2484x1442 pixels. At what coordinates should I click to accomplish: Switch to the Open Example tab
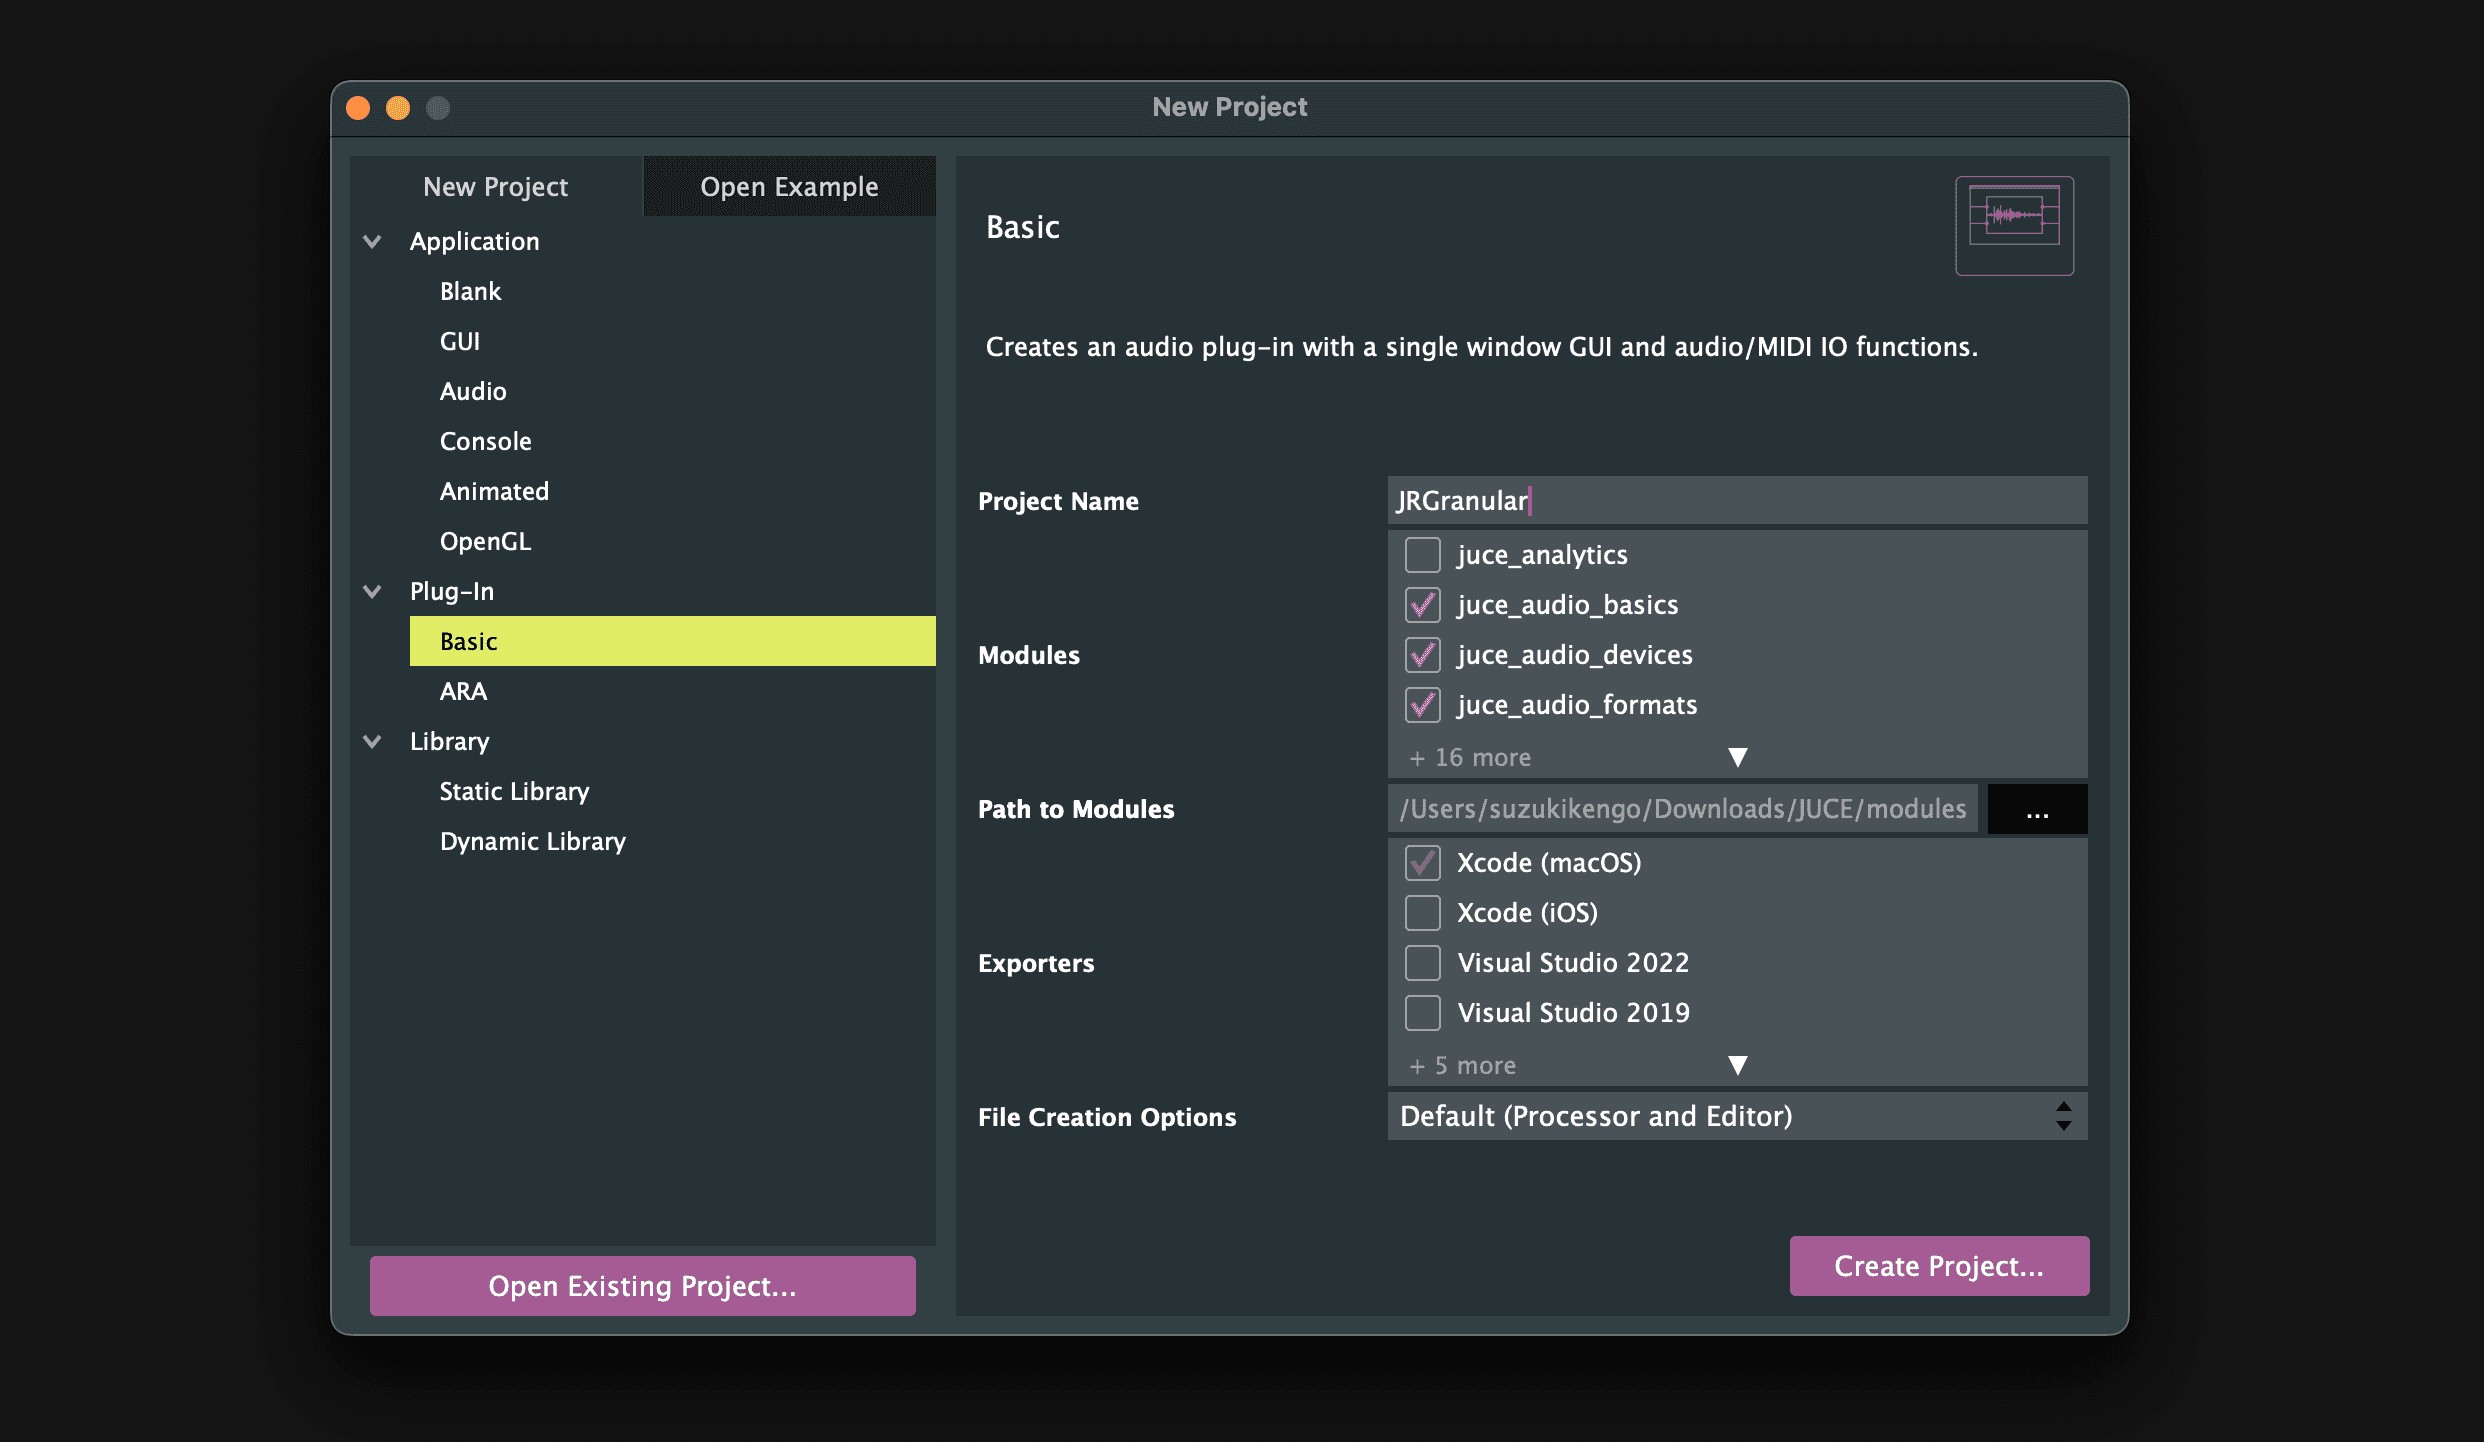789,187
